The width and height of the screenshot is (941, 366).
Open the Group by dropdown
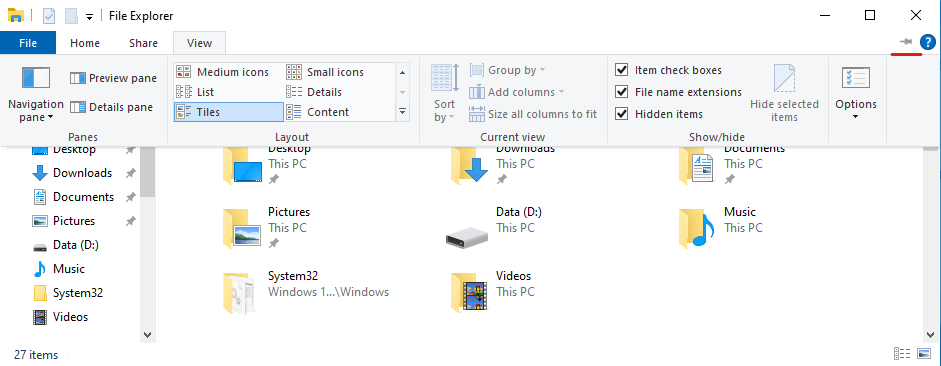pos(508,70)
